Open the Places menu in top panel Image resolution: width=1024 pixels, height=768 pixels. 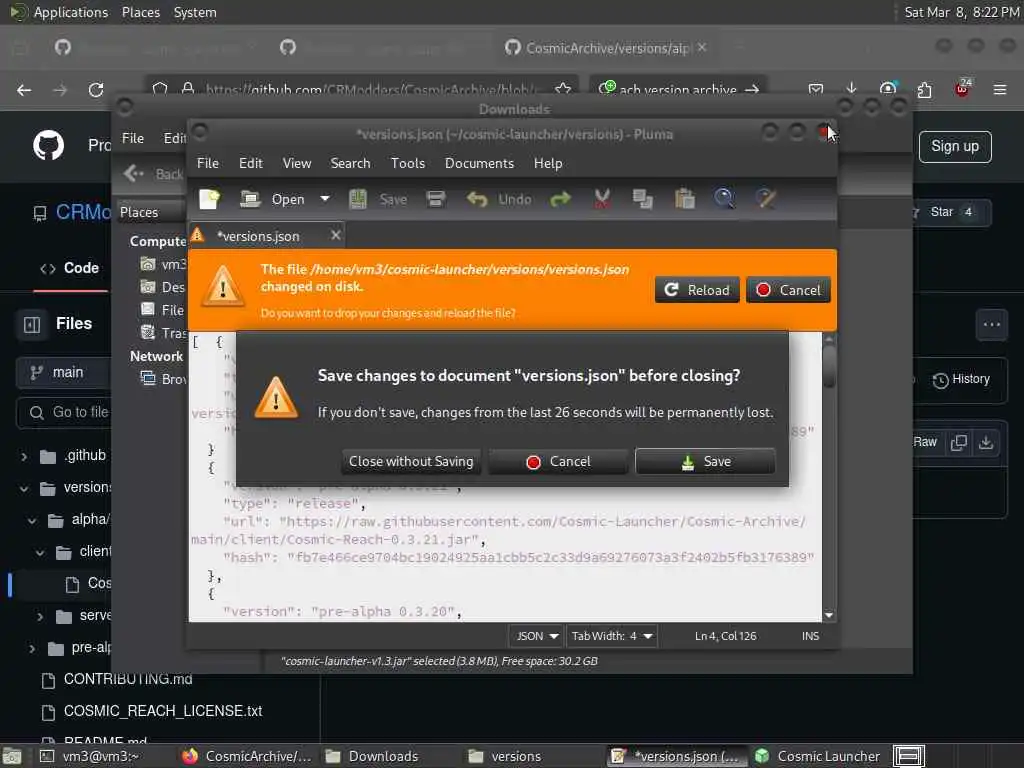coord(140,12)
